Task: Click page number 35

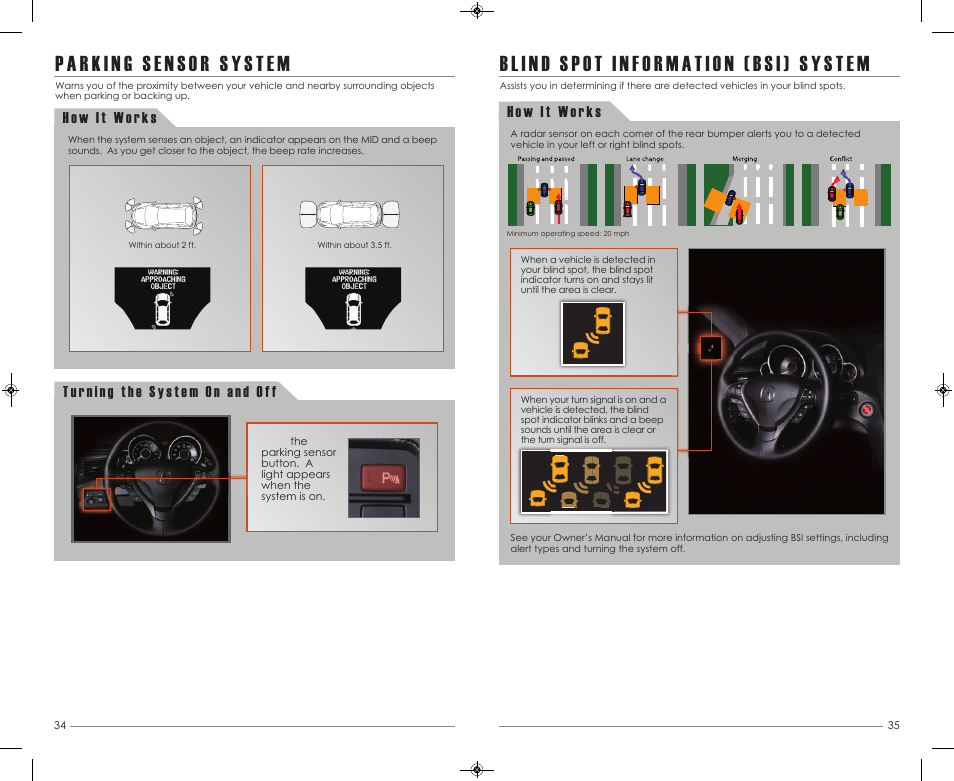Action: (893, 725)
